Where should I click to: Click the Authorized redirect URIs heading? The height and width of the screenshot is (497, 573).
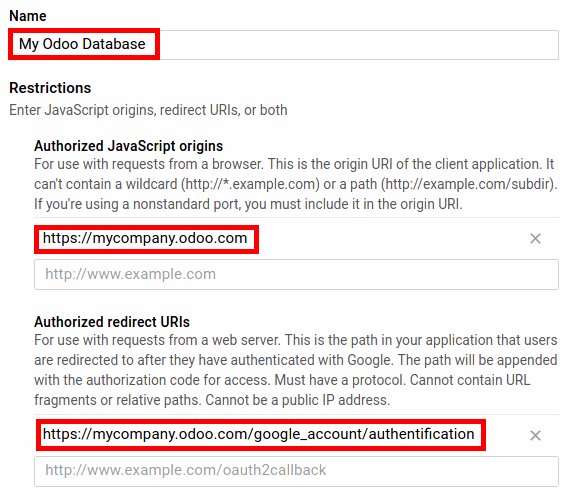112,322
